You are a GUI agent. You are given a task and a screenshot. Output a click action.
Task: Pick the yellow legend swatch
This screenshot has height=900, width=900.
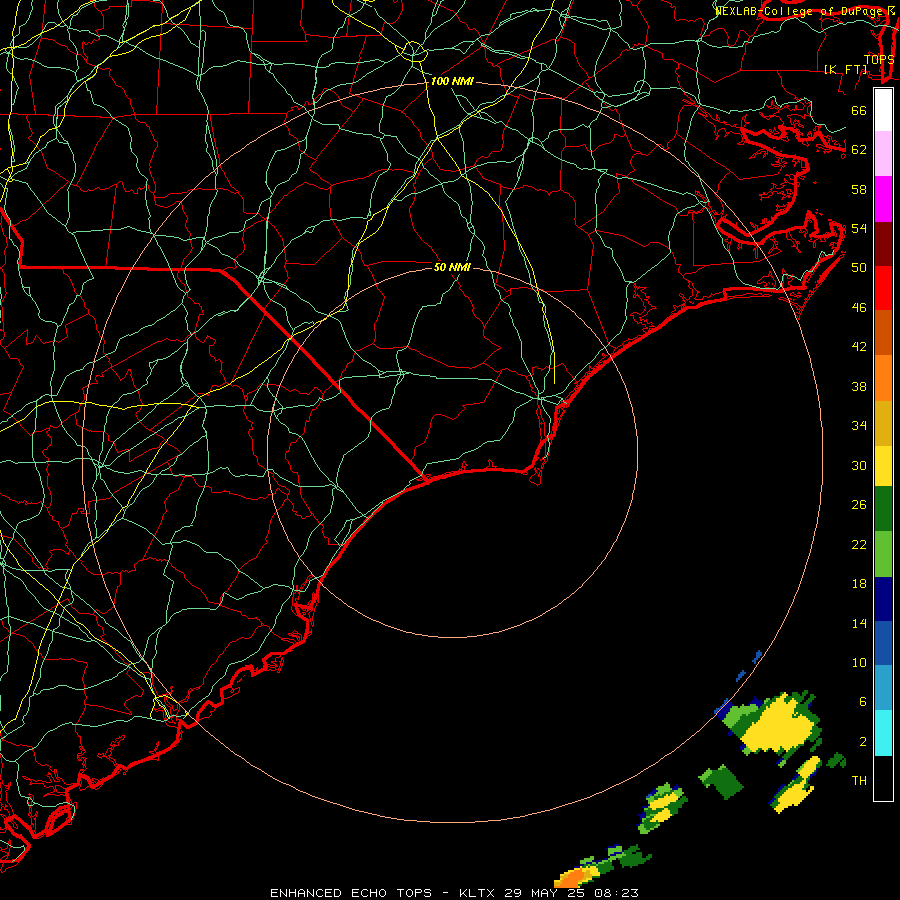coord(883,465)
